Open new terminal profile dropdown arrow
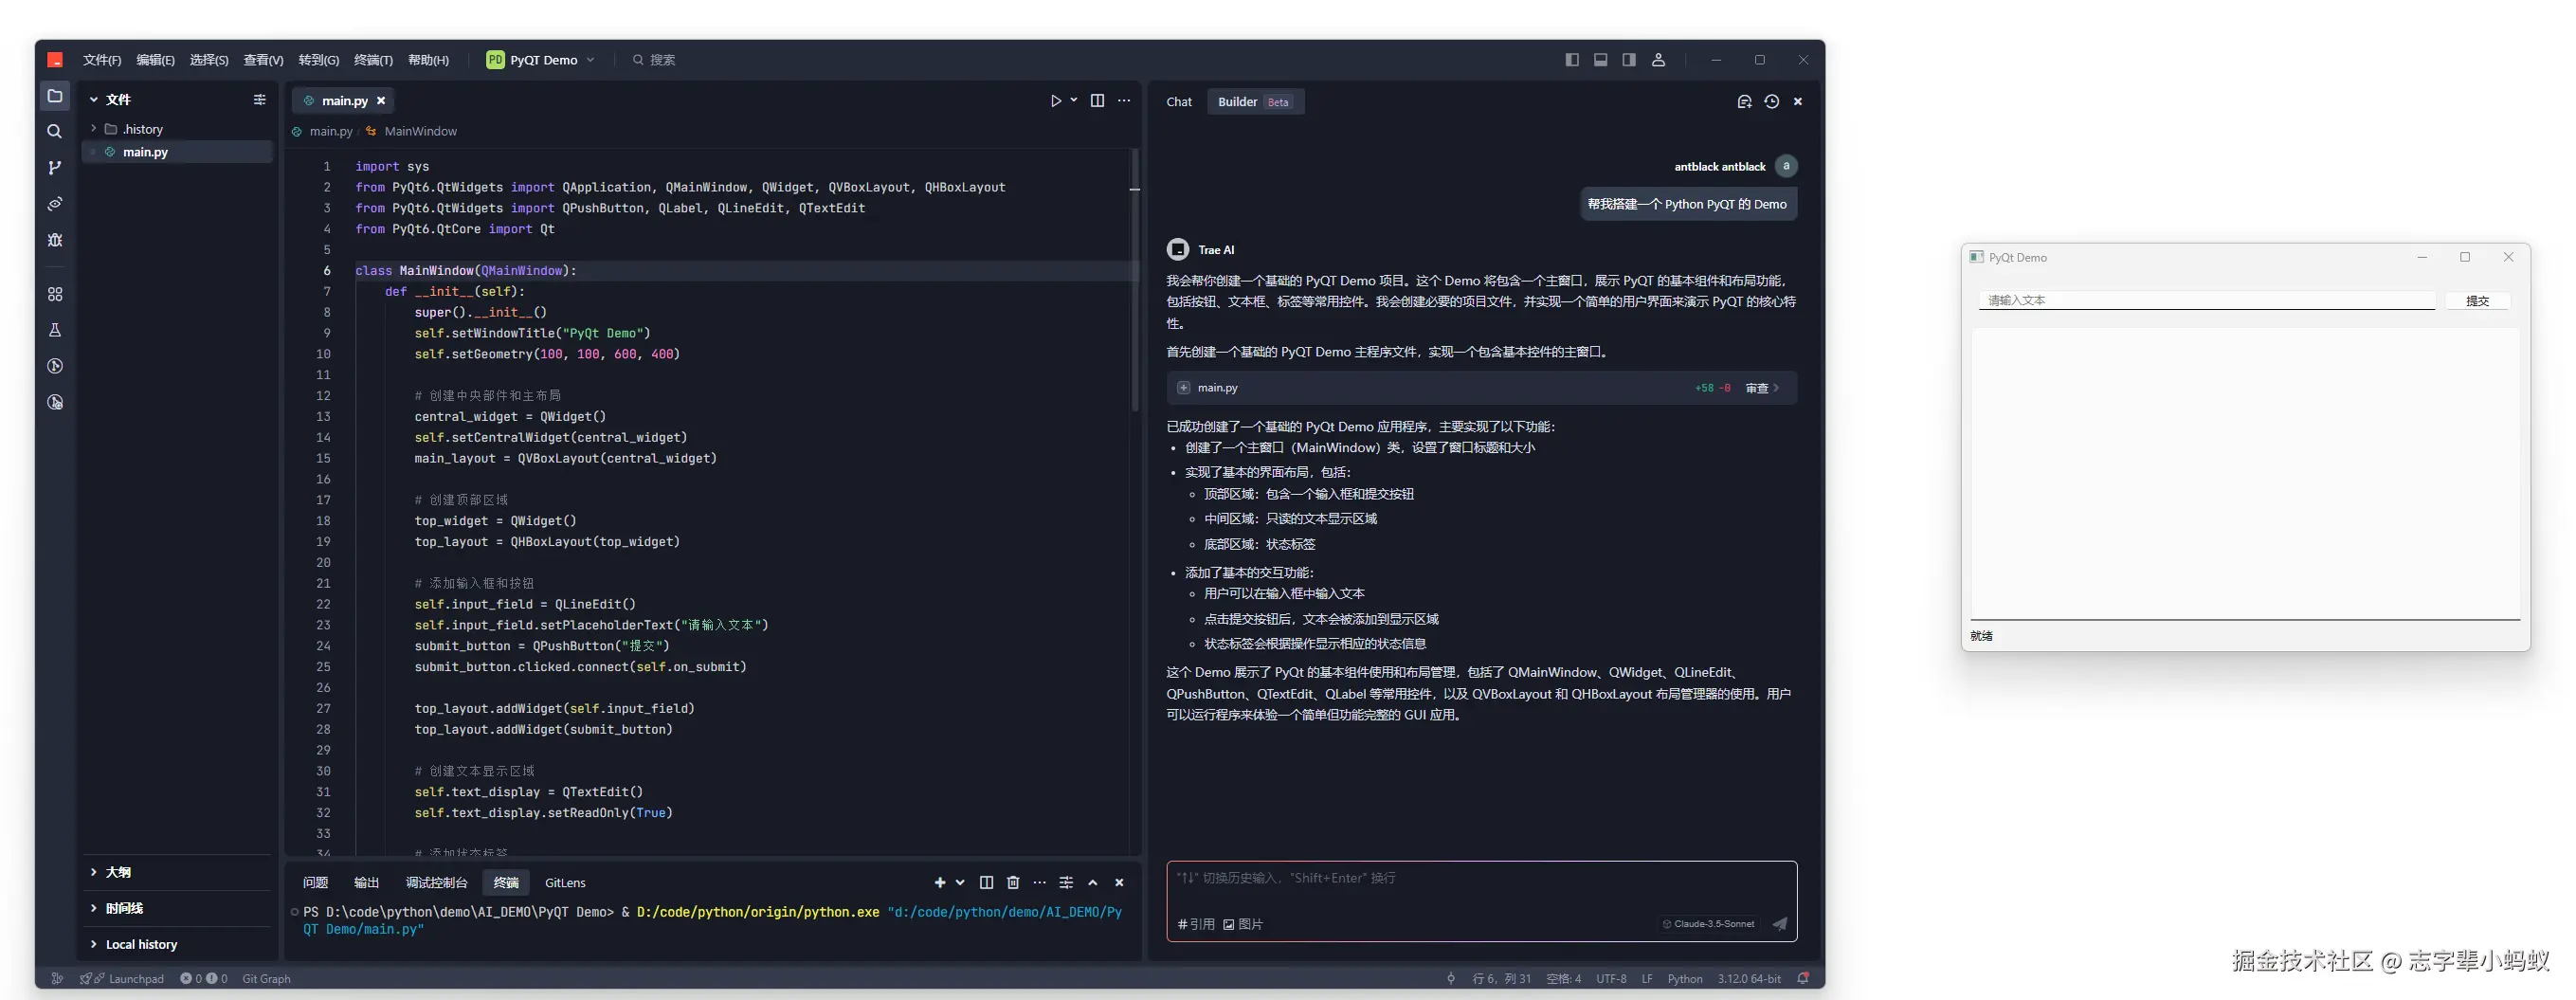Image resolution: width=2576 pixels, height=1000 pixels. [960, 883]
